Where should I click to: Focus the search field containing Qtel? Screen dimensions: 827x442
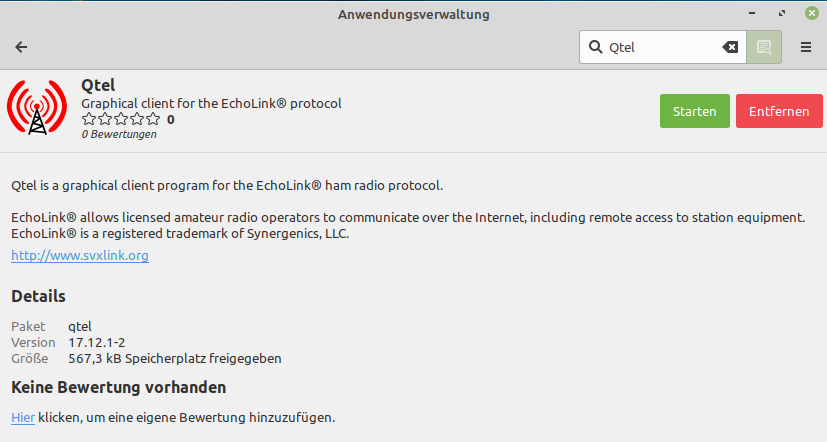point(662,47)
